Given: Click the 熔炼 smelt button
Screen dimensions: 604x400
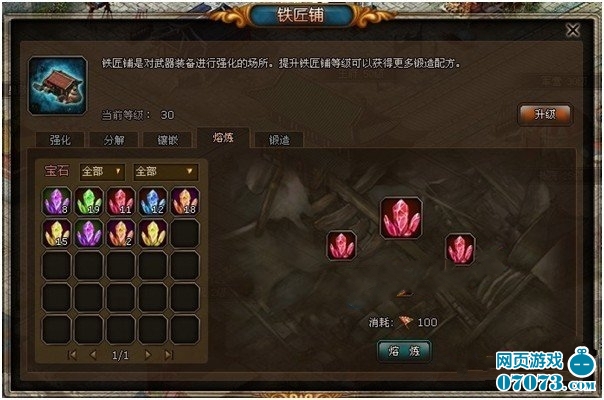Looking at the screenshot, I should click(x=404, y=351).
